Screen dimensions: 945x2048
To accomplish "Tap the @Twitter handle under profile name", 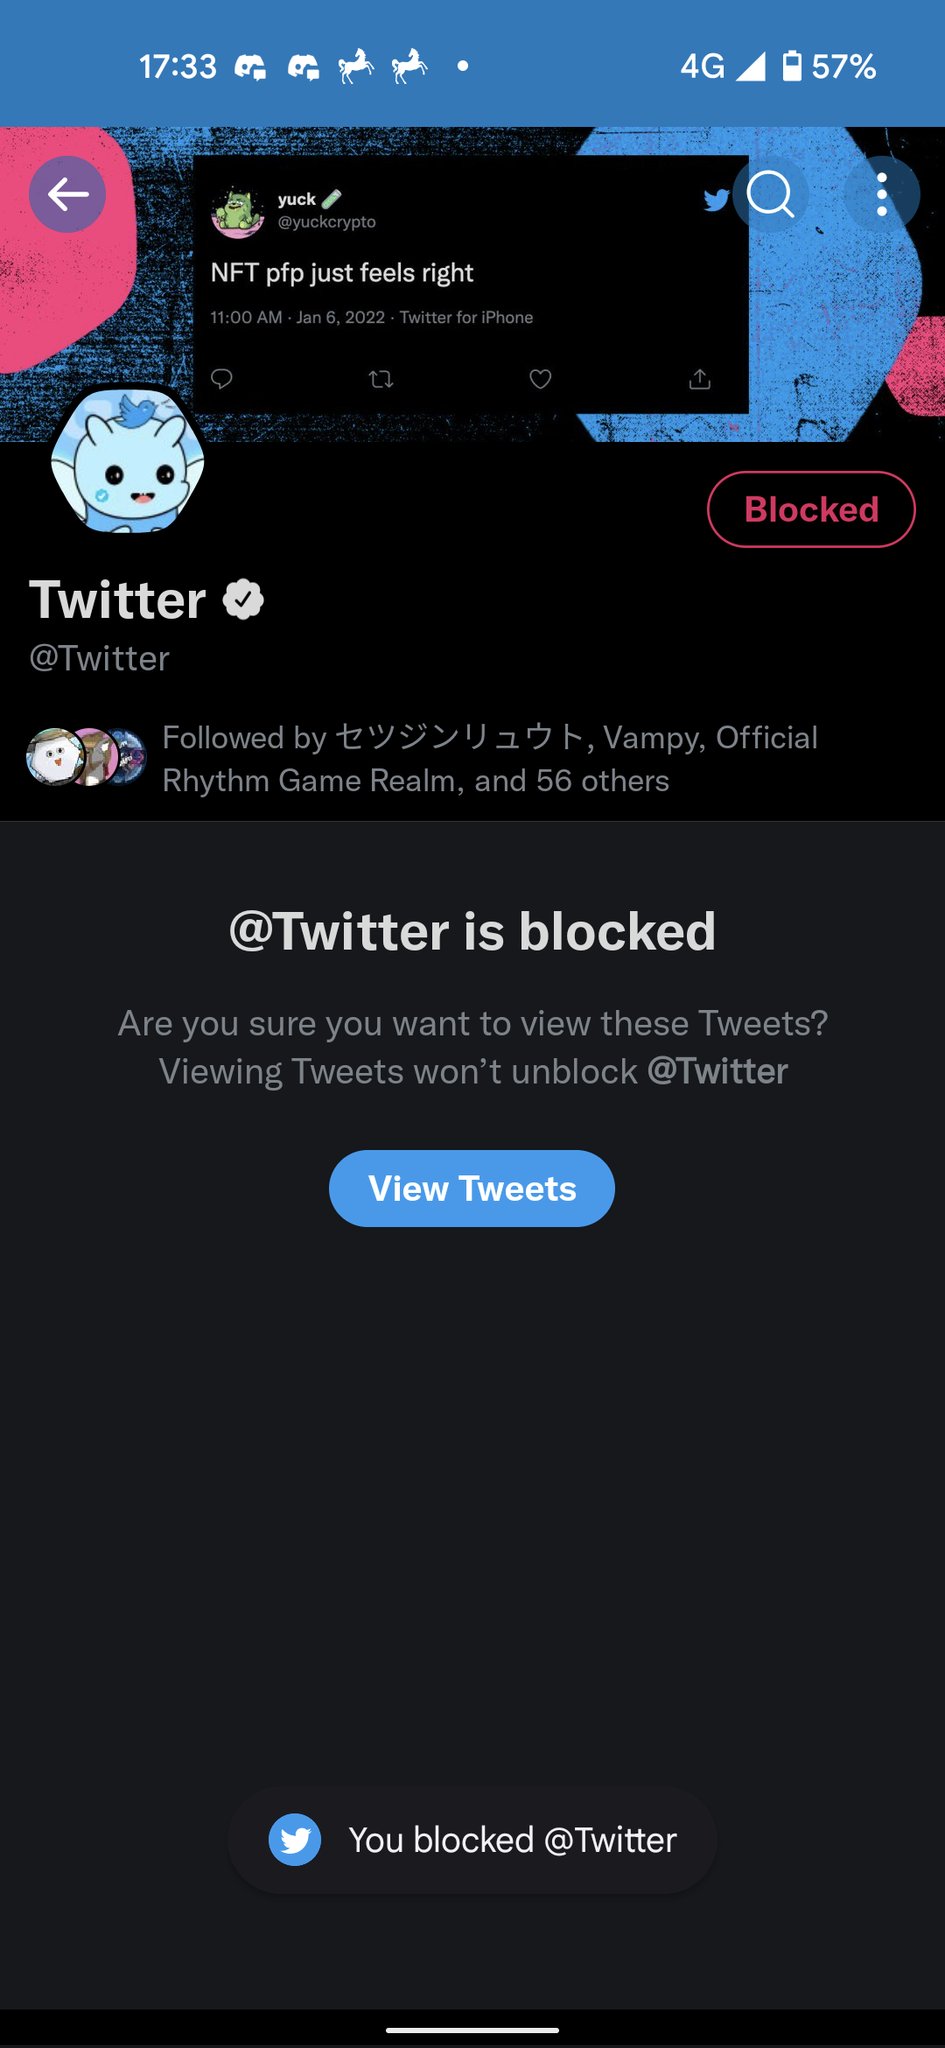I will (99, 658).
